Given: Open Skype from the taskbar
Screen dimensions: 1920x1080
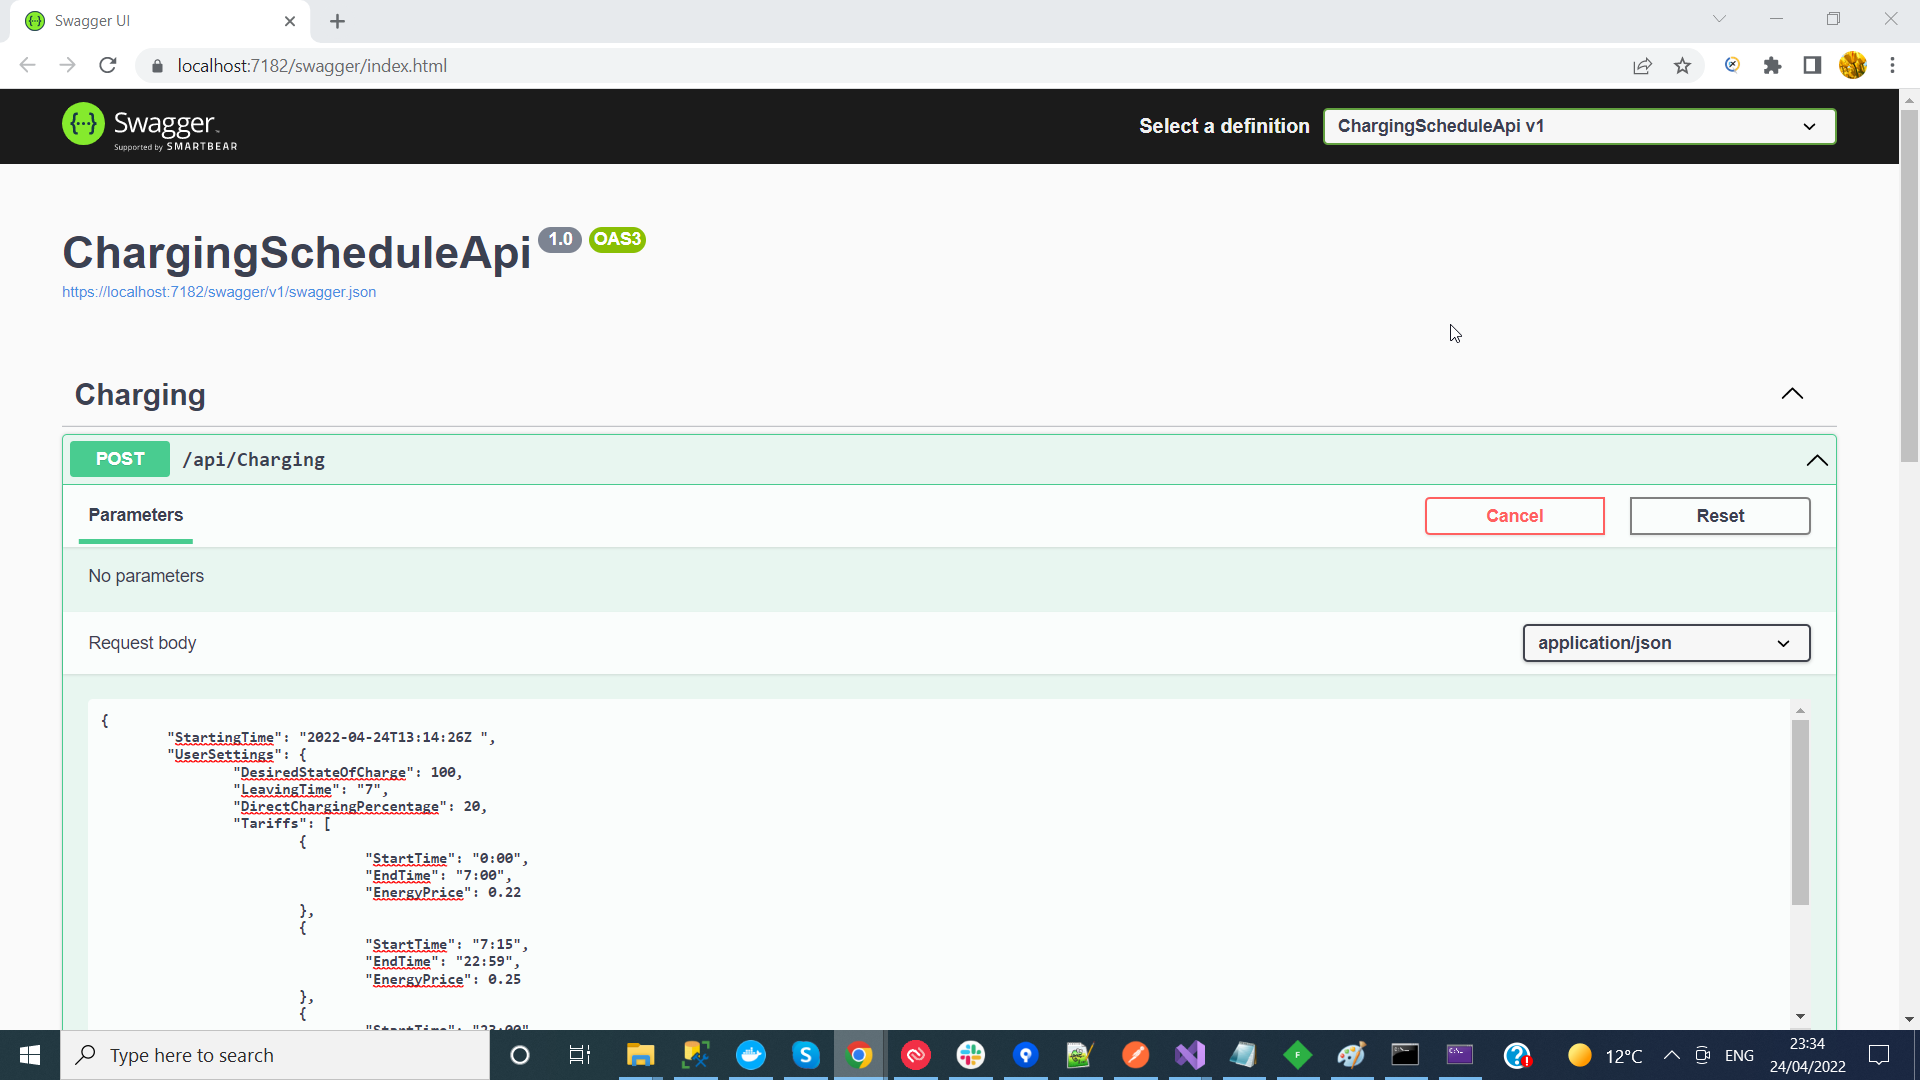Looking at the screenshot, I should tap(805, 1055).
